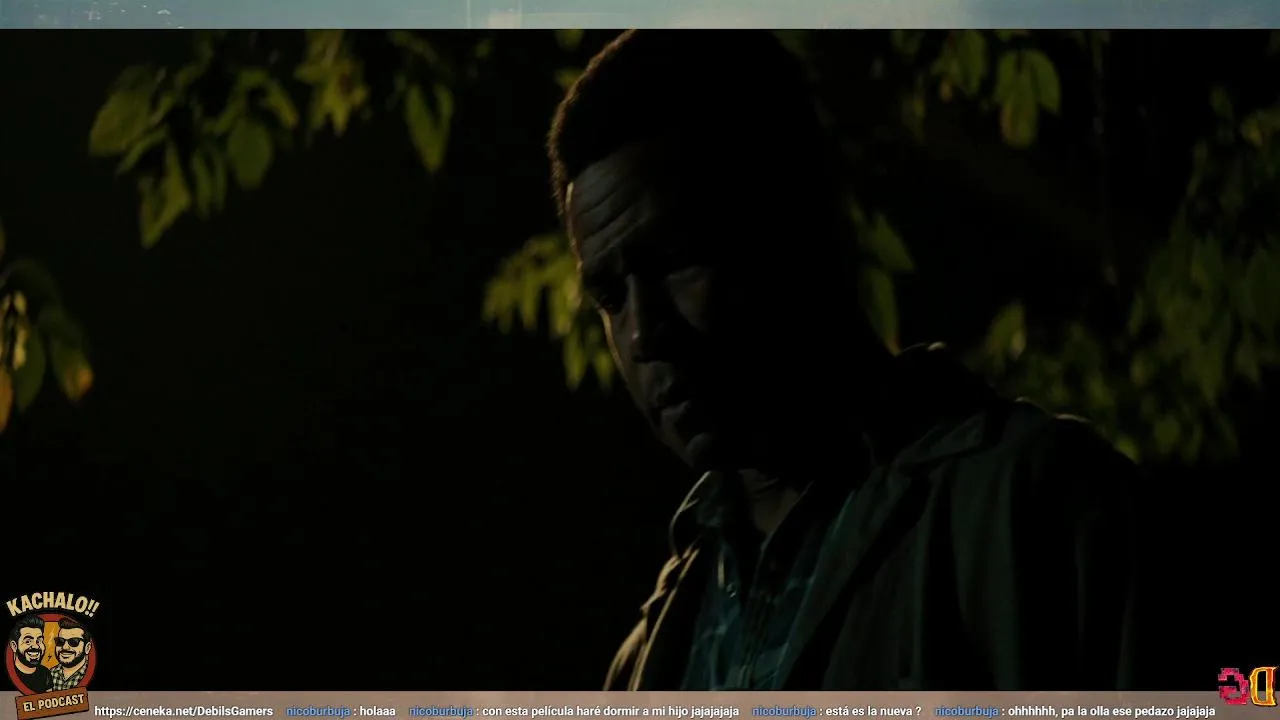Click the nicoburbuja name before 'ohhhhhh, pa la olla'
The width and height of the screenshot is (1280, 720).
[x=966, y=711]
